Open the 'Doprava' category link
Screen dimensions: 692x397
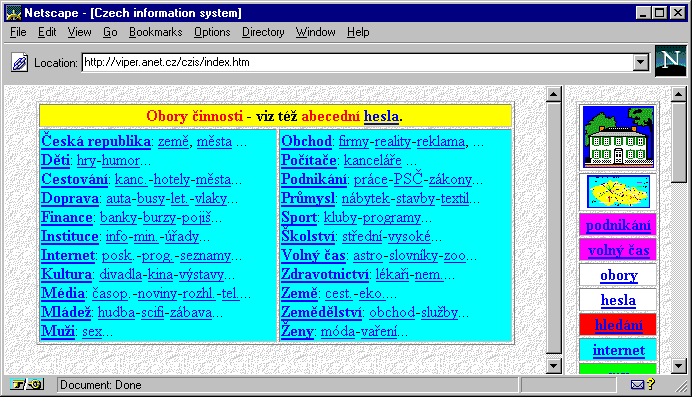pos(70,198)
